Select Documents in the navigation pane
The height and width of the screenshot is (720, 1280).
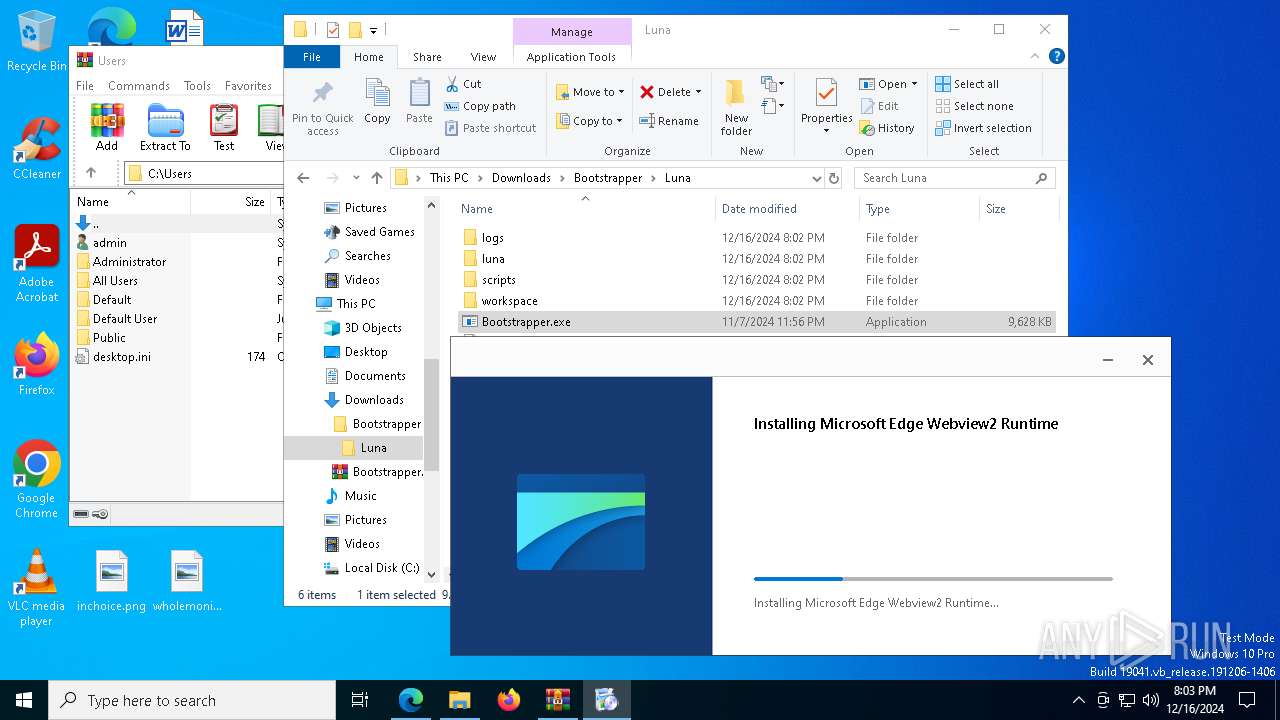coord(365,376)
